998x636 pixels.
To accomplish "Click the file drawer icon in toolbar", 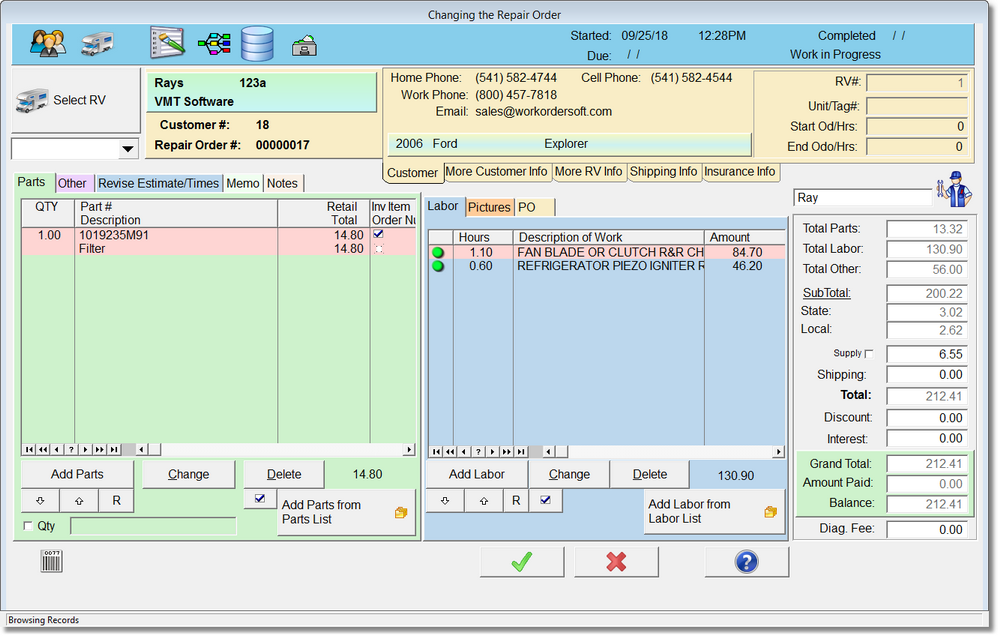I will 304,46.
